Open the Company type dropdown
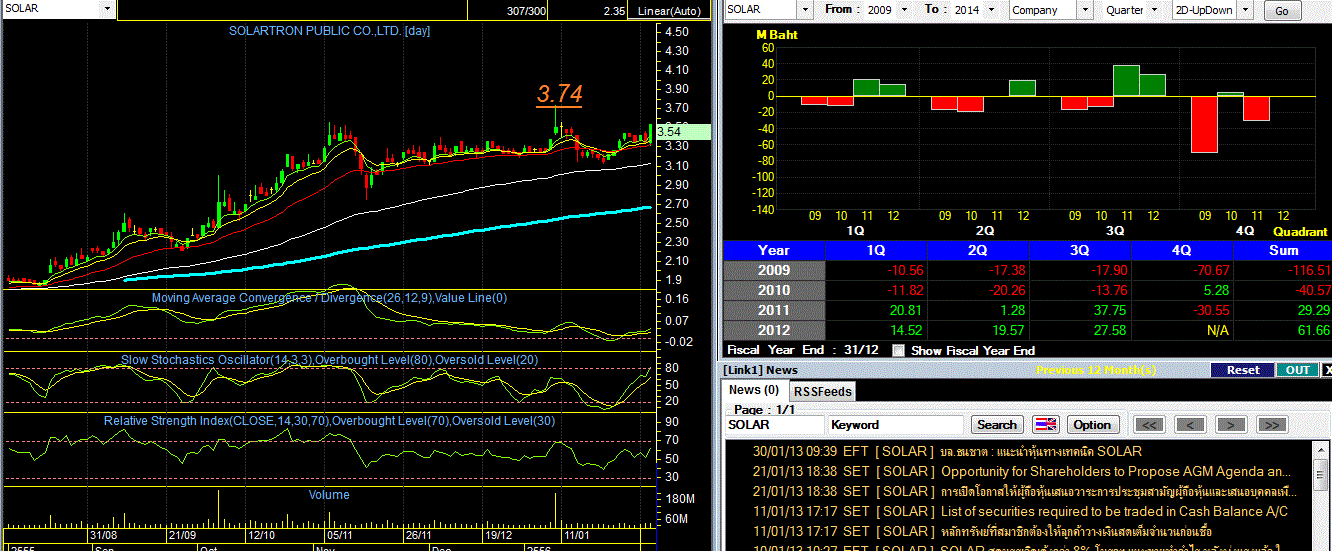 click(1052, 10)
